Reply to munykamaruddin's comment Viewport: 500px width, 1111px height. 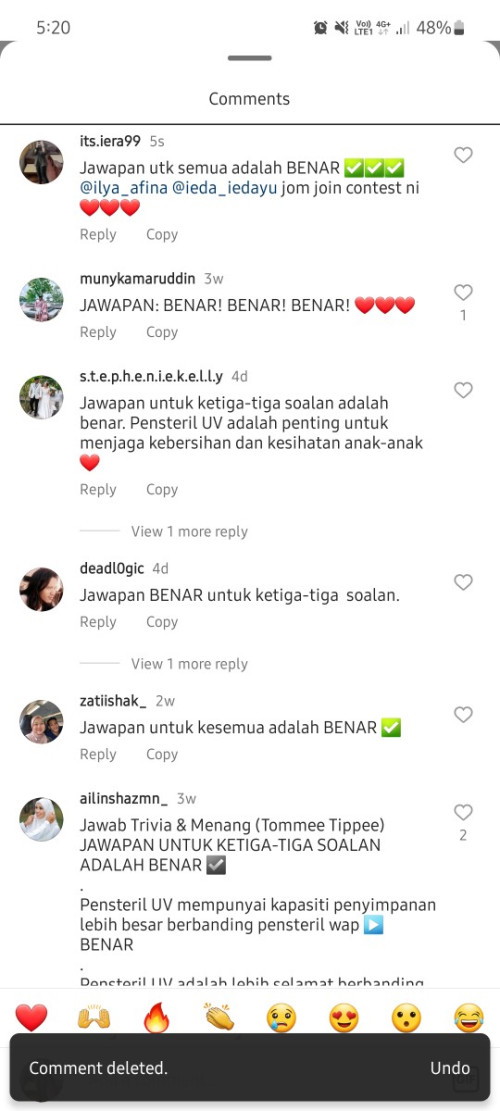point(98,332)
